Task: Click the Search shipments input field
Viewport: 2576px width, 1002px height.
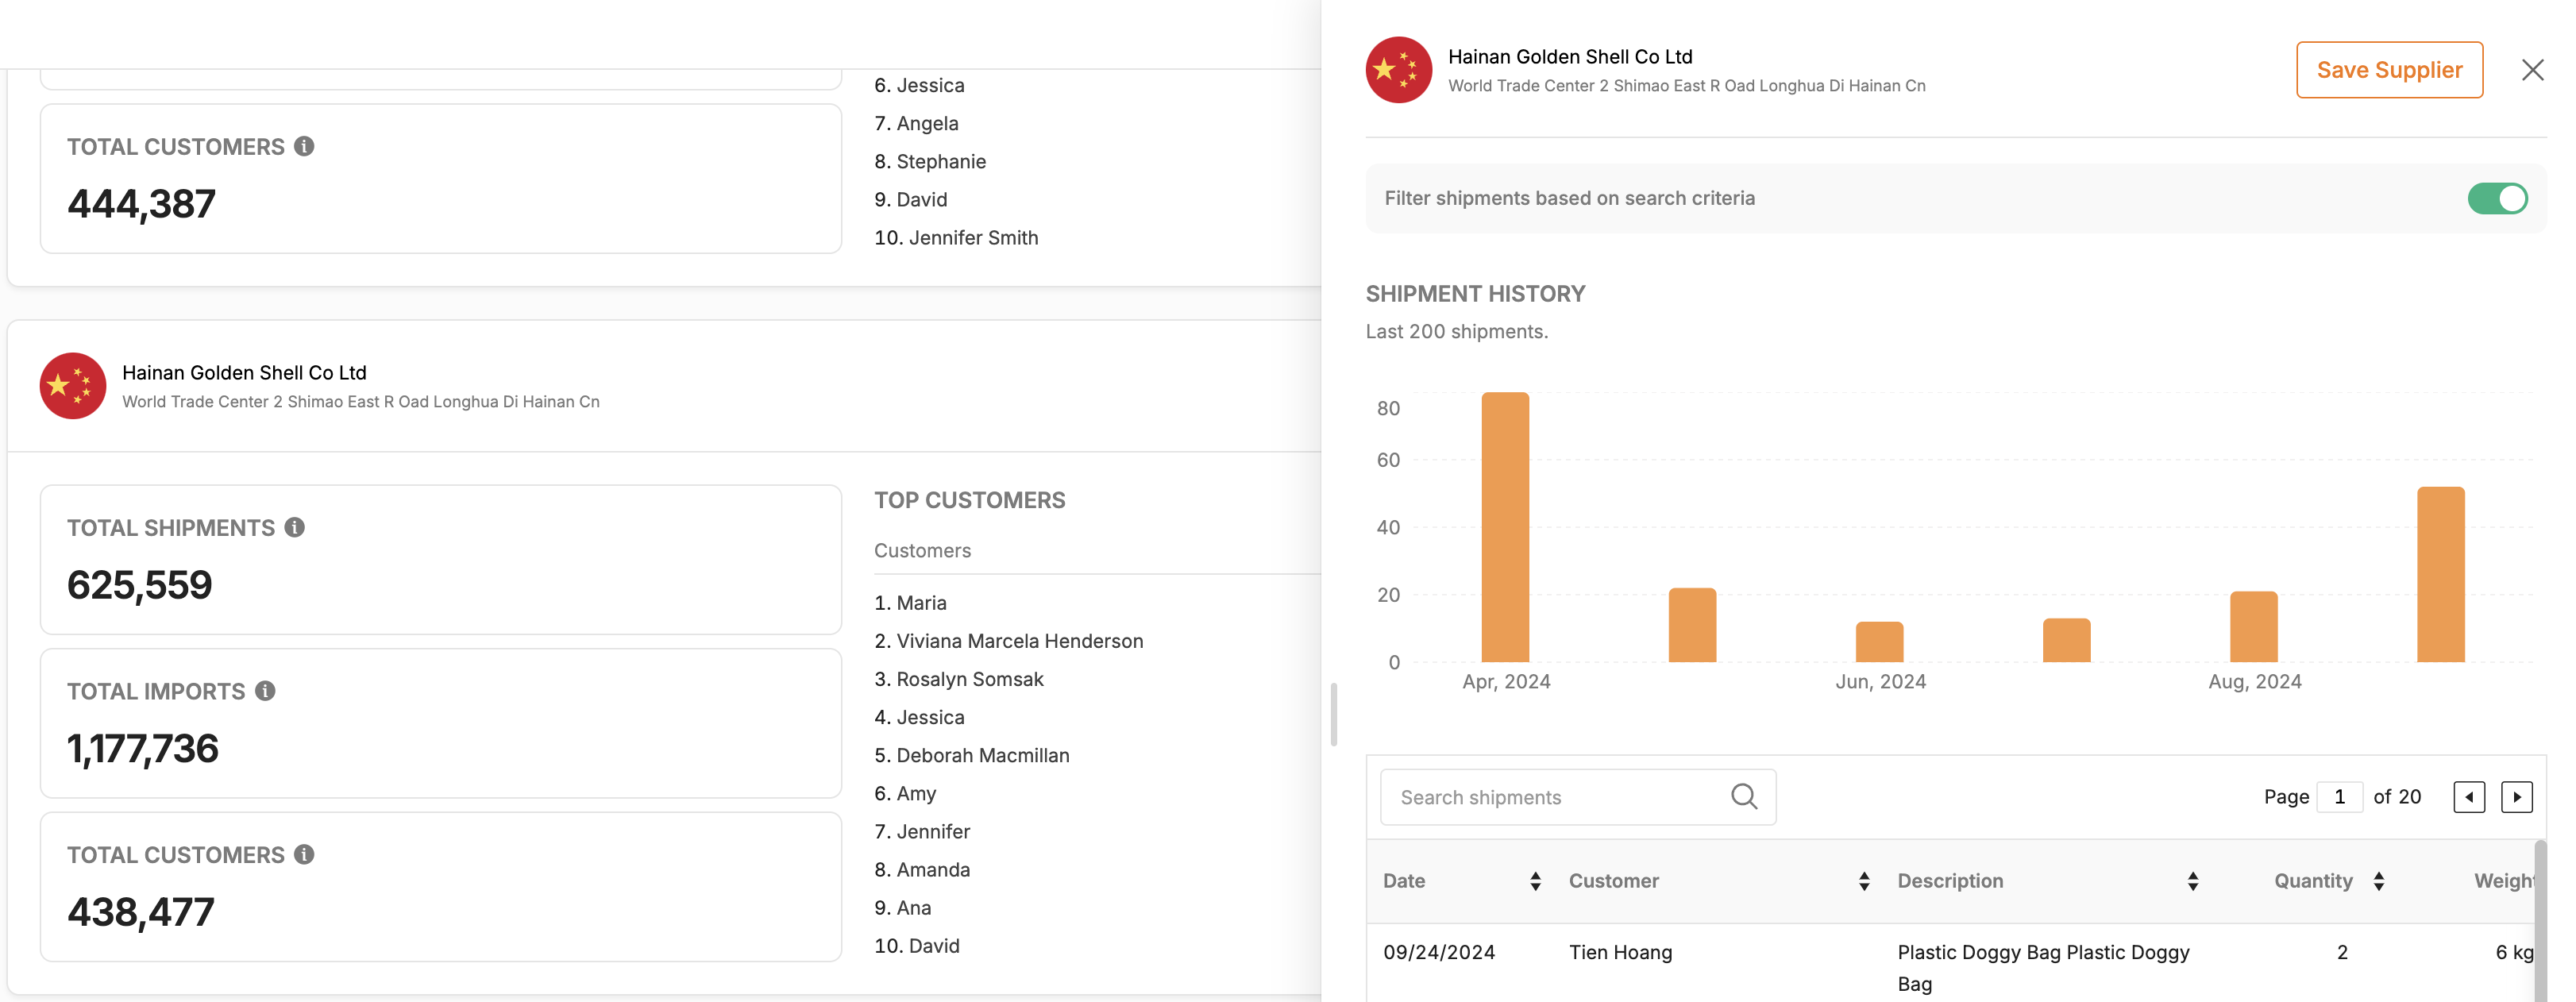Action: click(x=1577, y=797)
